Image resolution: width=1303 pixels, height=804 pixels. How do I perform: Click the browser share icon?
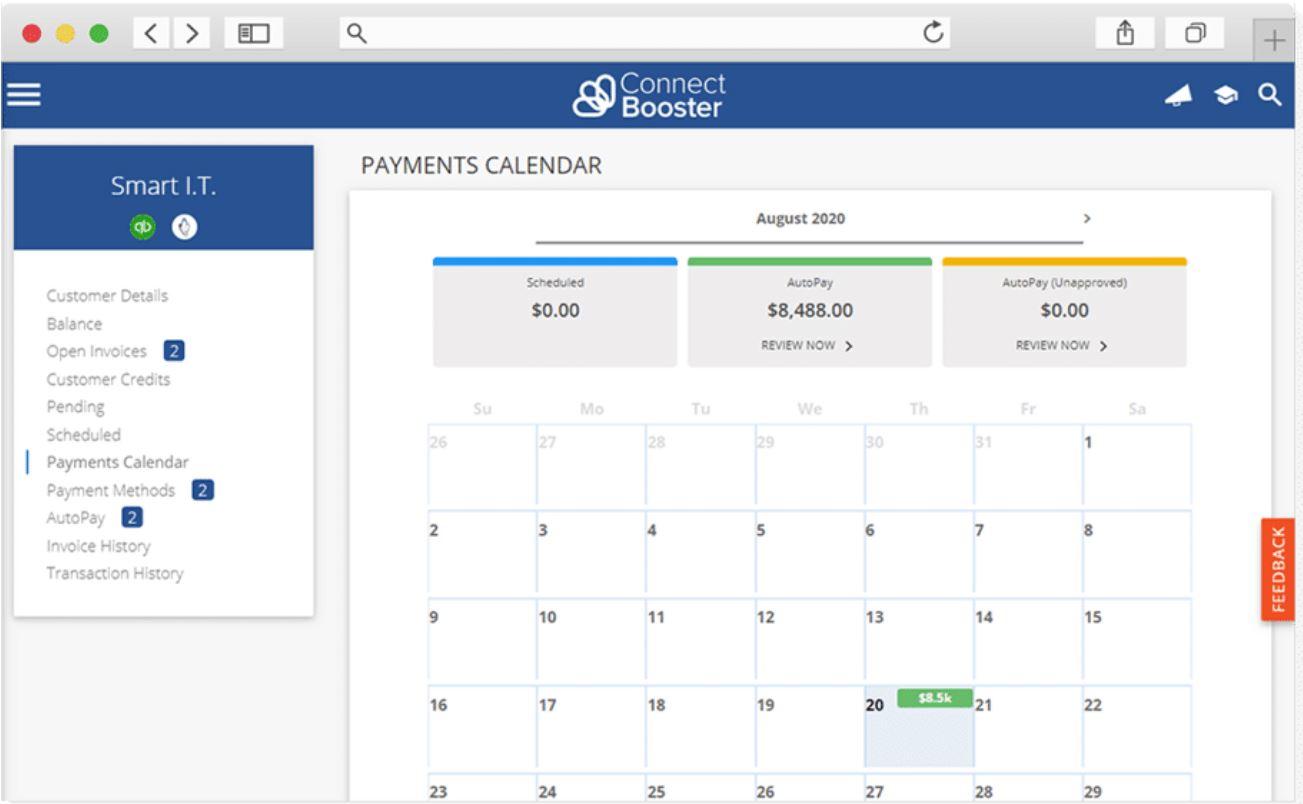[x=1126, y=33]
